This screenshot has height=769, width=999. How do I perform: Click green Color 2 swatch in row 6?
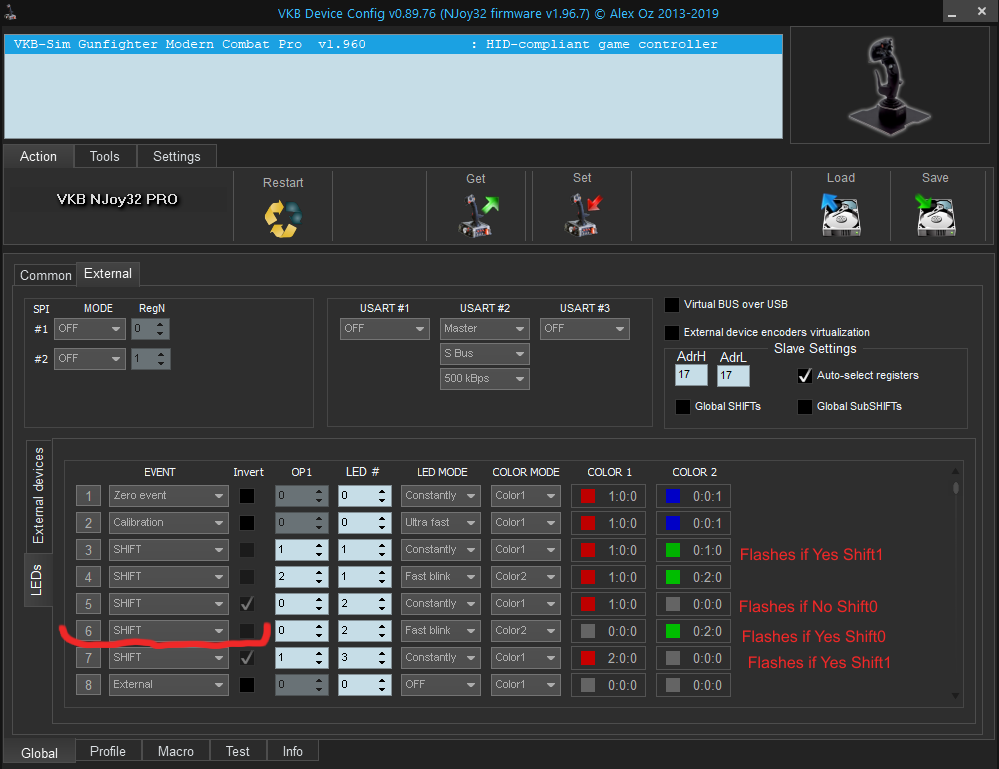[673, 631]
